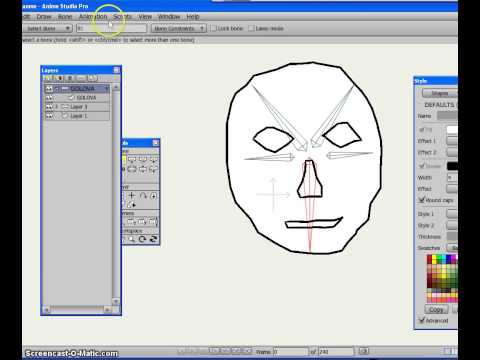Click Duplicate Layer icon in Layers panel
Screen dimensions: 480x360
(x=59, y=78)
